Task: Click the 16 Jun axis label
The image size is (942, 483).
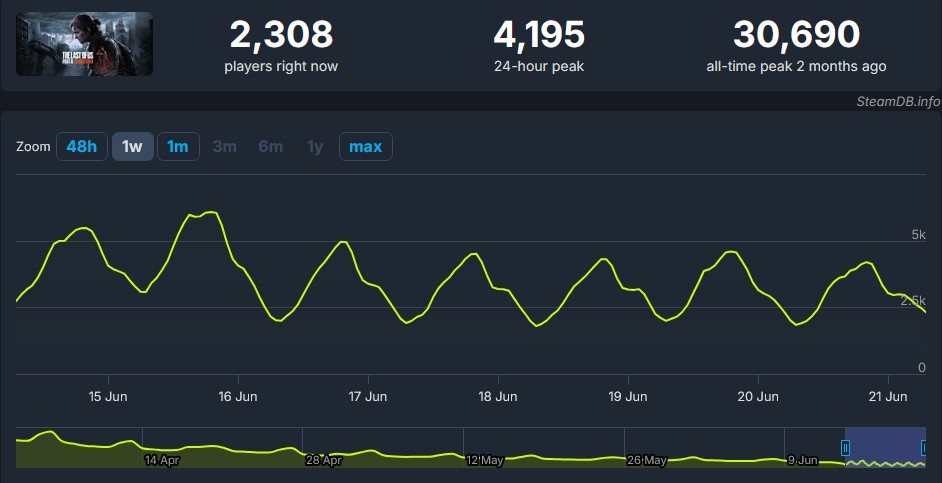Action: click(x=238, y=396)
